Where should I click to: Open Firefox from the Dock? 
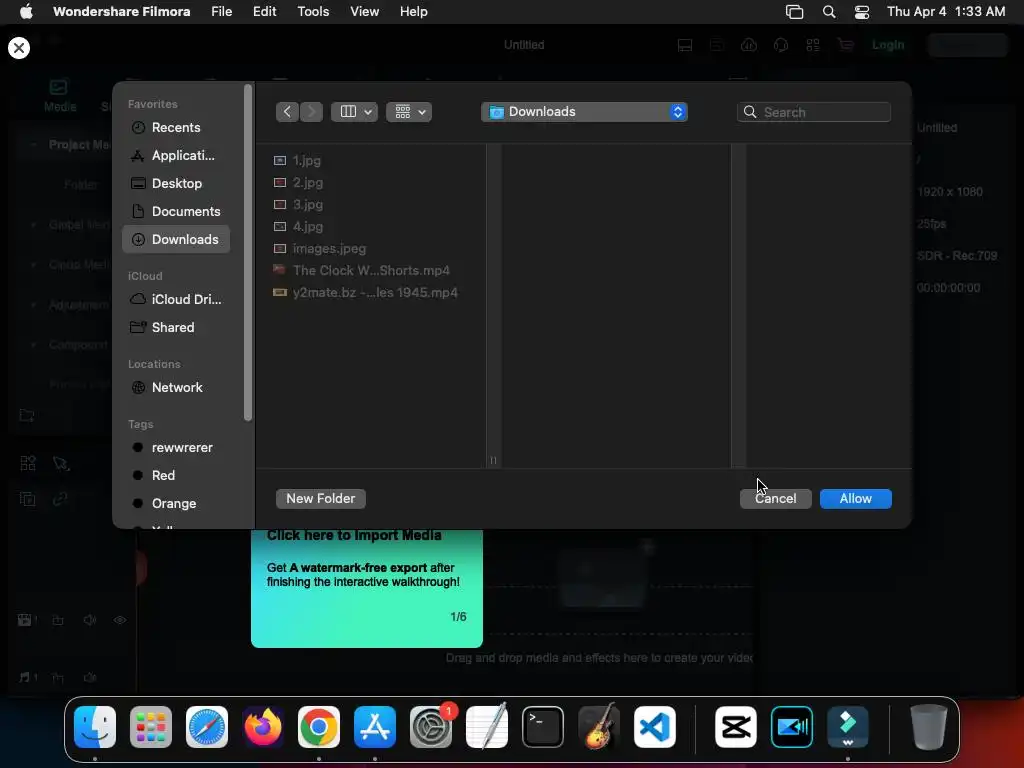click(263, 727)
